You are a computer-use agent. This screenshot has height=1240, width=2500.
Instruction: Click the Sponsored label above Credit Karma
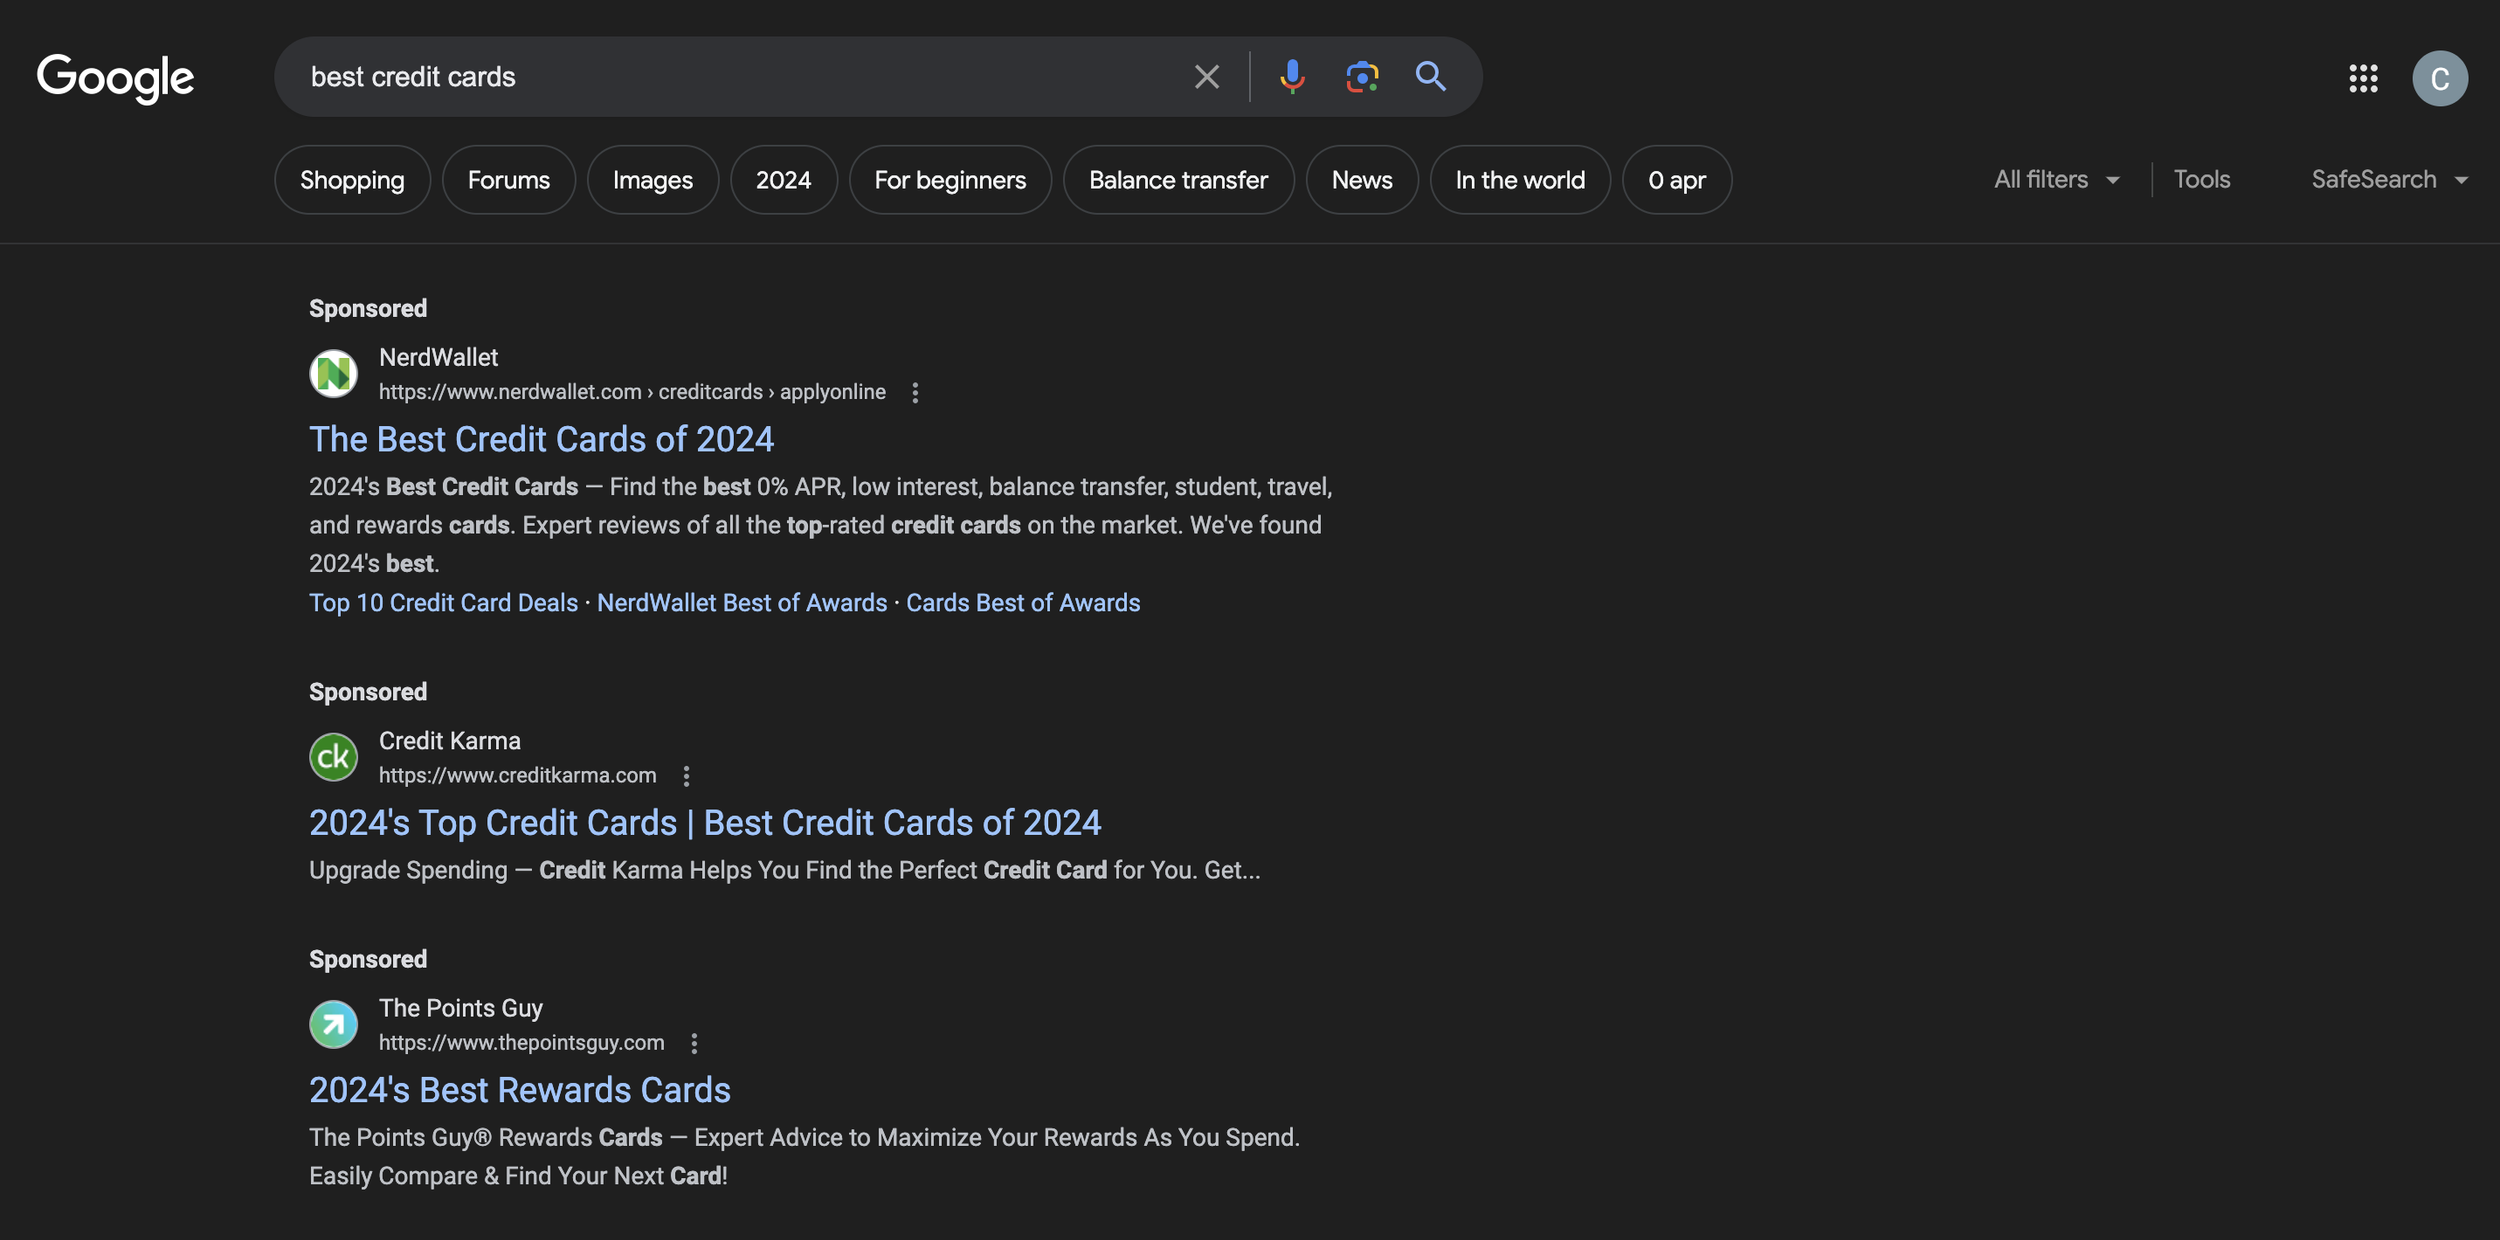click(x=368, y=692)
